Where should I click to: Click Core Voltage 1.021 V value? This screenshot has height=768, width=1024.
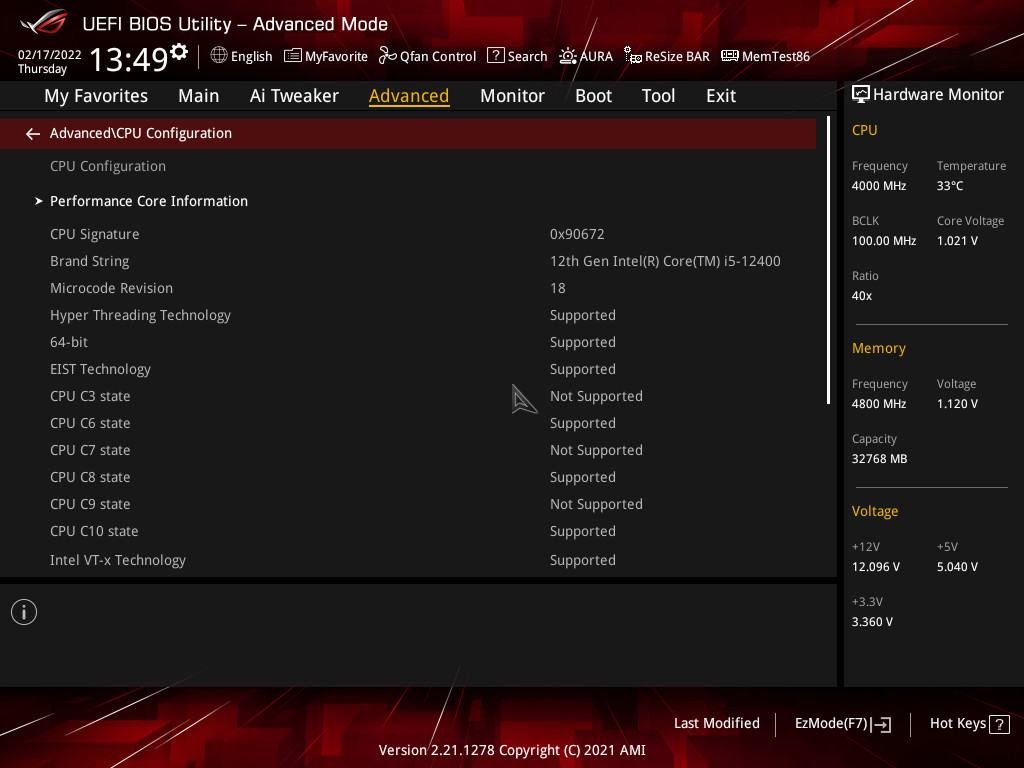(x=957, y=241)
